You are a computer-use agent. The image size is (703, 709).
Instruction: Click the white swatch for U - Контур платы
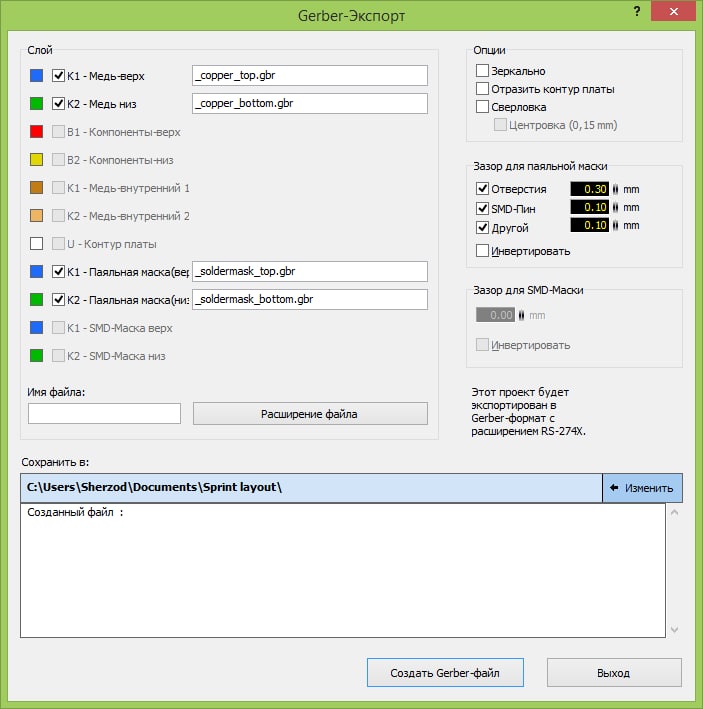(37, 244)
